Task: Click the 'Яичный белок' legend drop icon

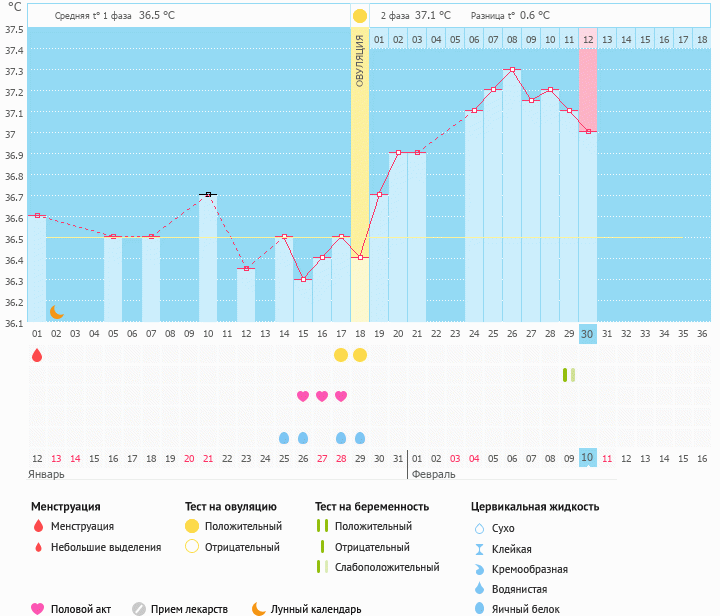Action: click(x=479, y=609)
